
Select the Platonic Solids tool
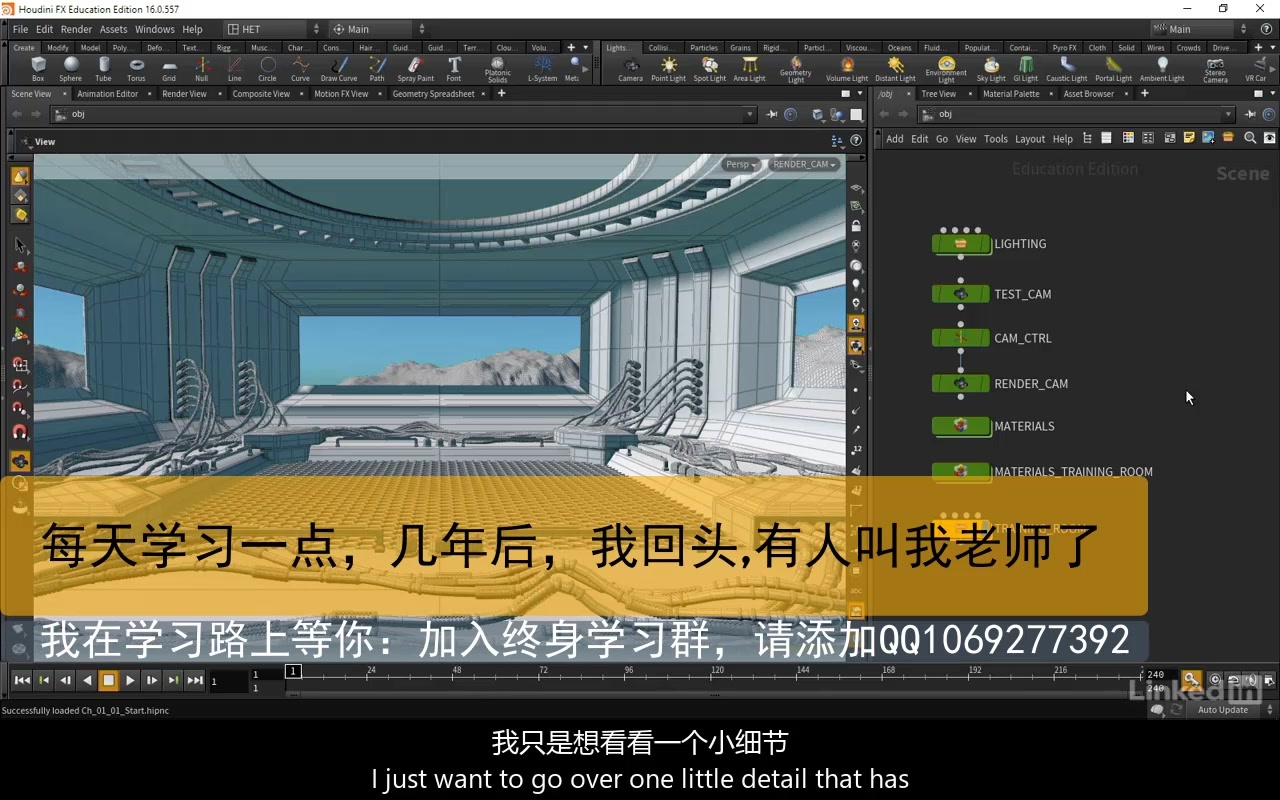coord(498,70)
